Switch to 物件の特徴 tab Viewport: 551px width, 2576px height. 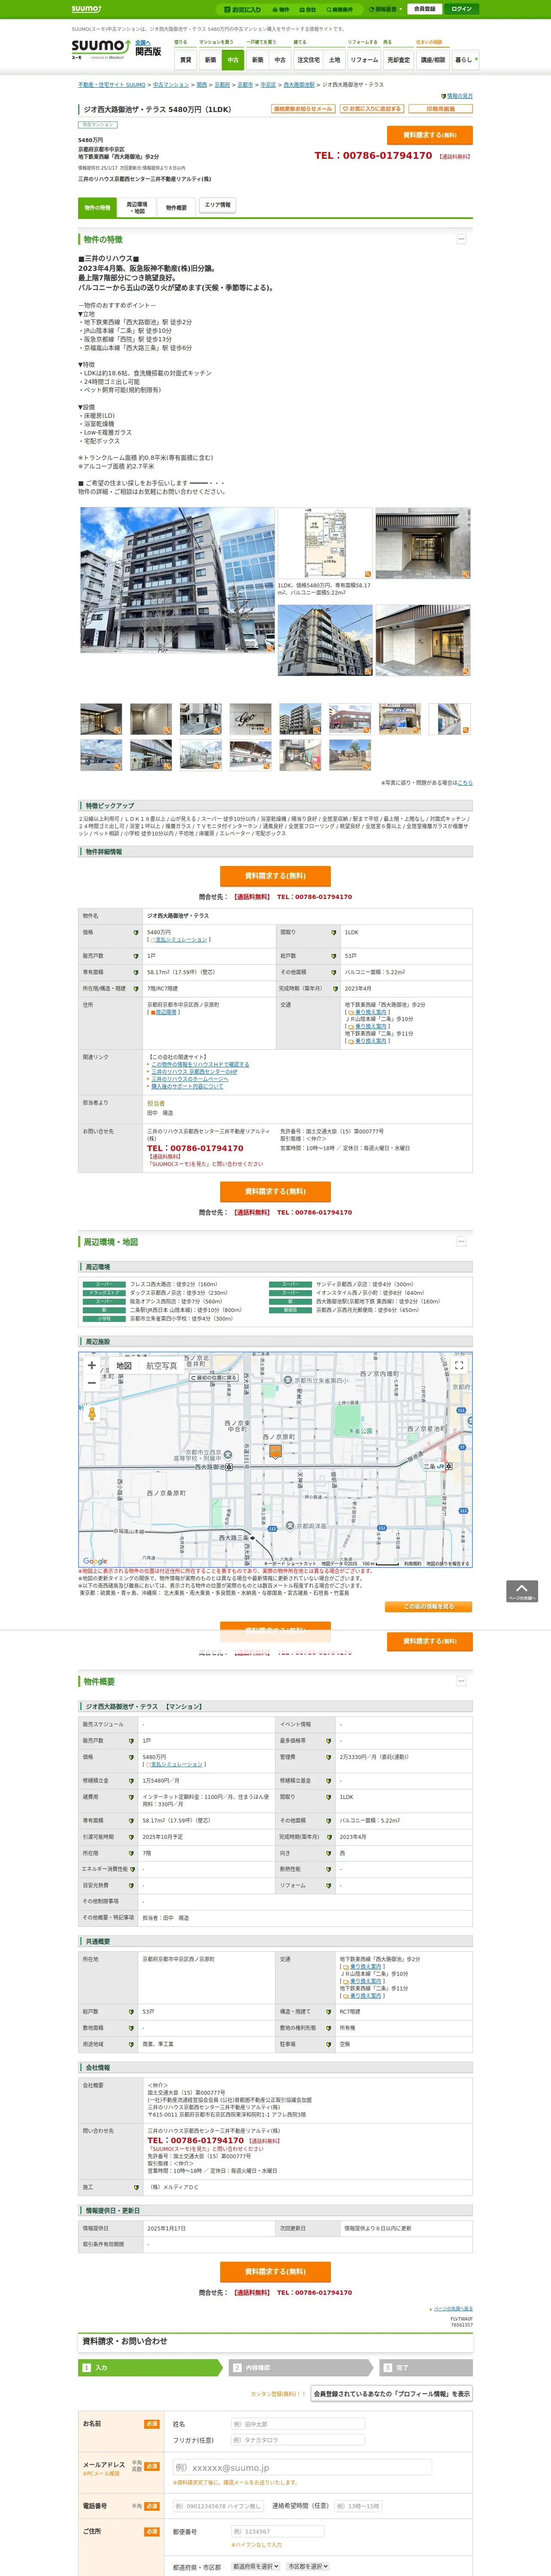[97, 207]
